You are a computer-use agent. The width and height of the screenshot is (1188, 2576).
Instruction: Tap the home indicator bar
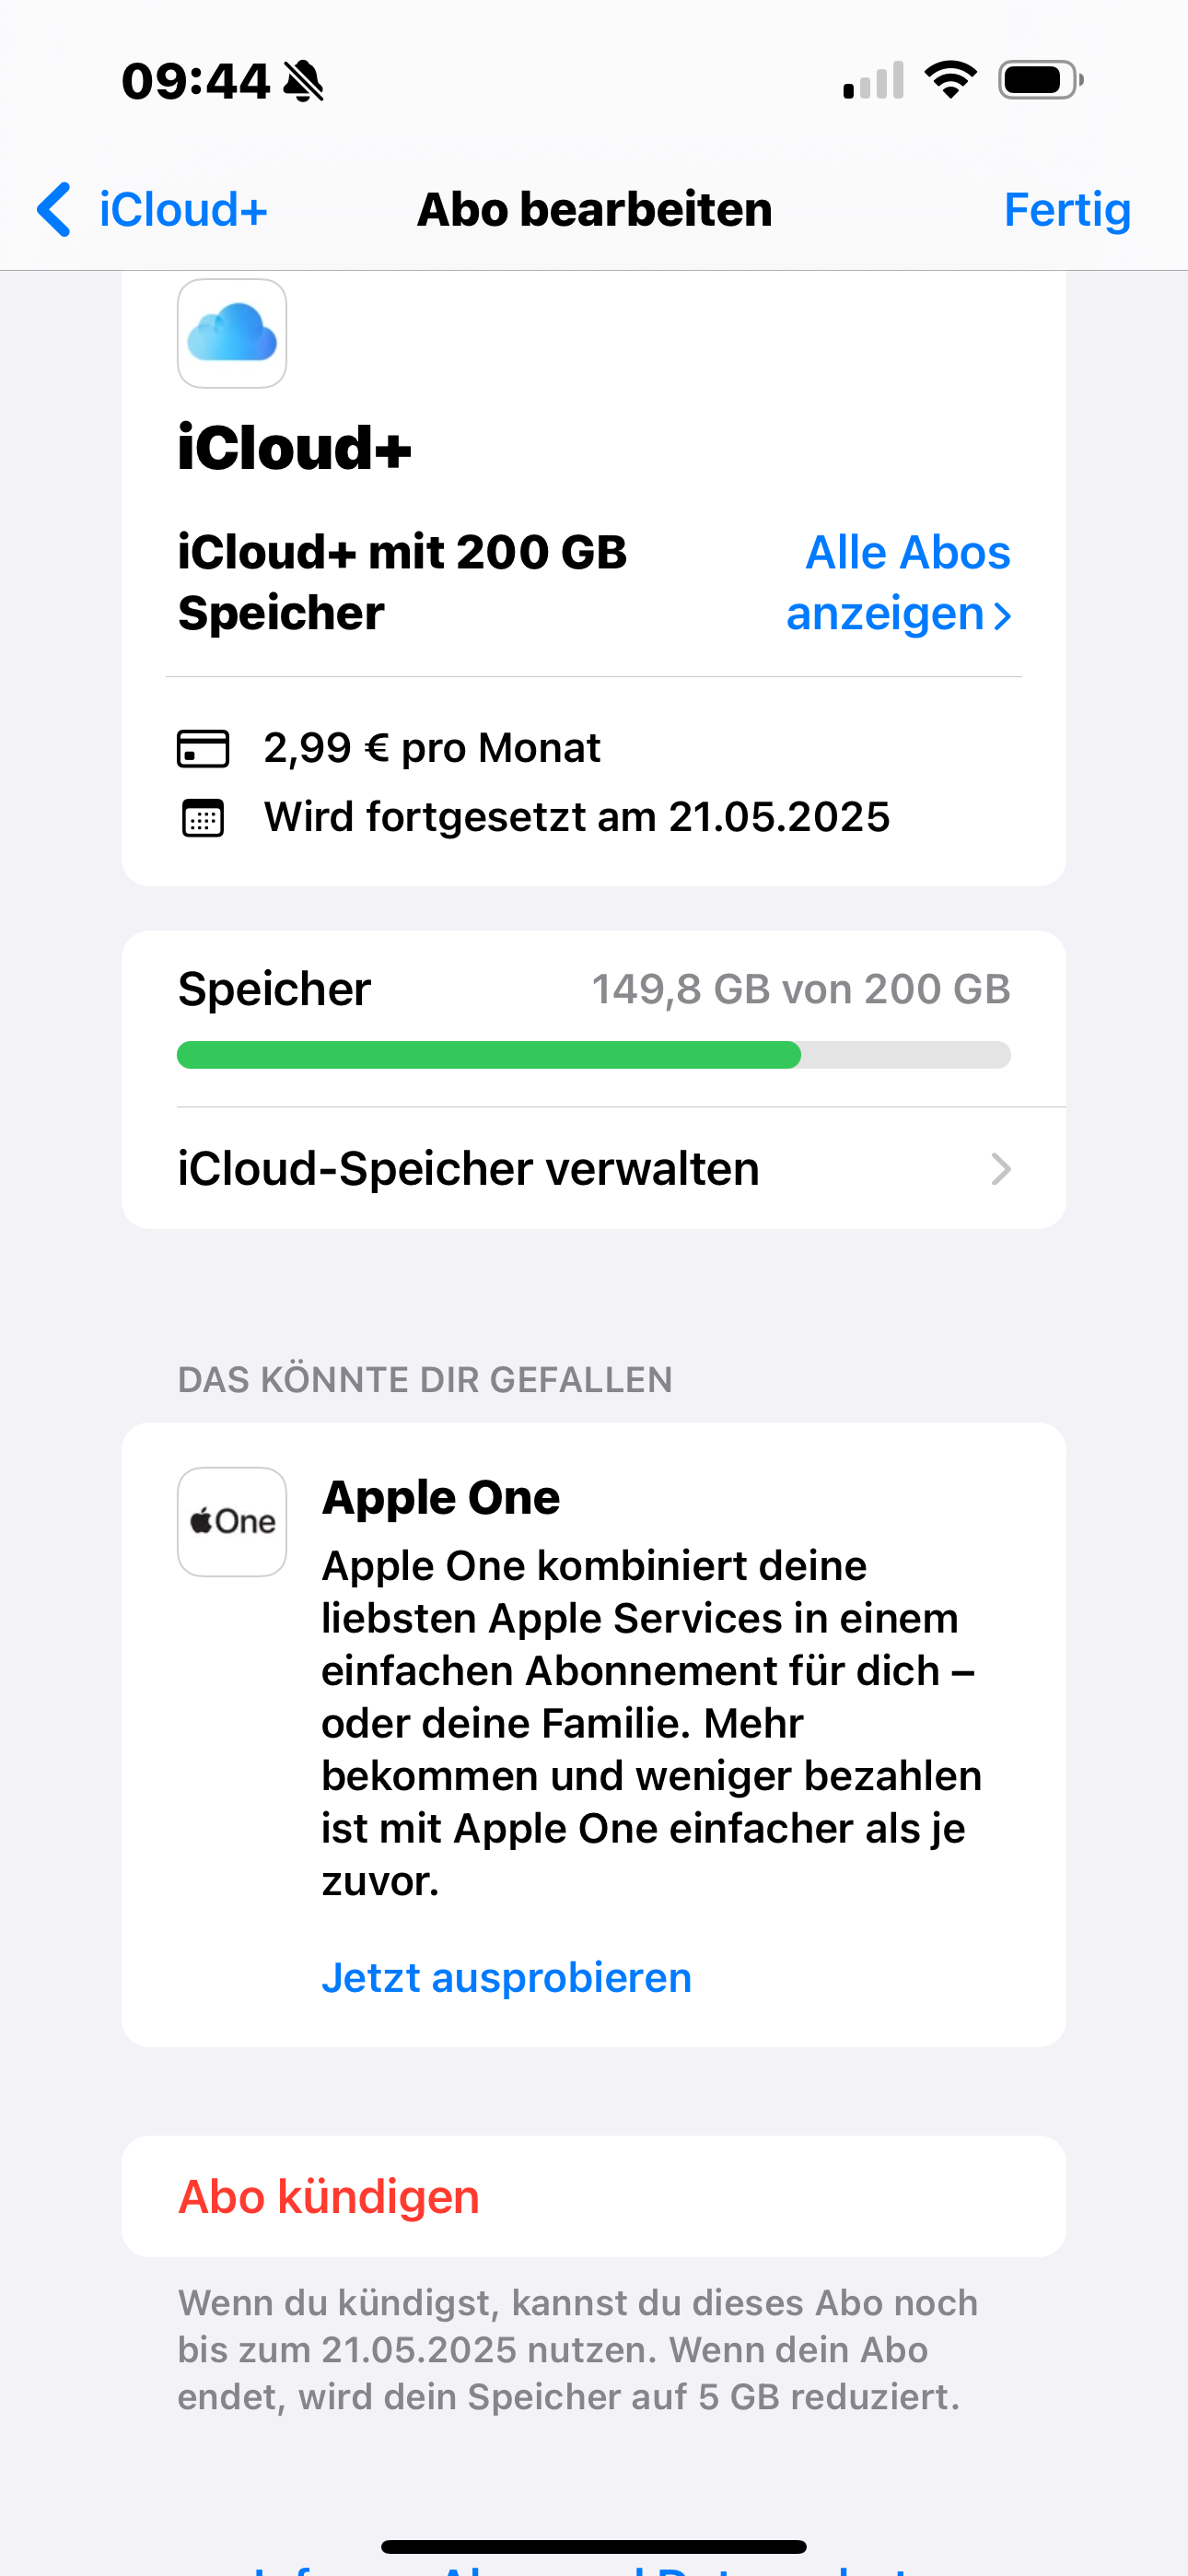[x=594, y=2546]
